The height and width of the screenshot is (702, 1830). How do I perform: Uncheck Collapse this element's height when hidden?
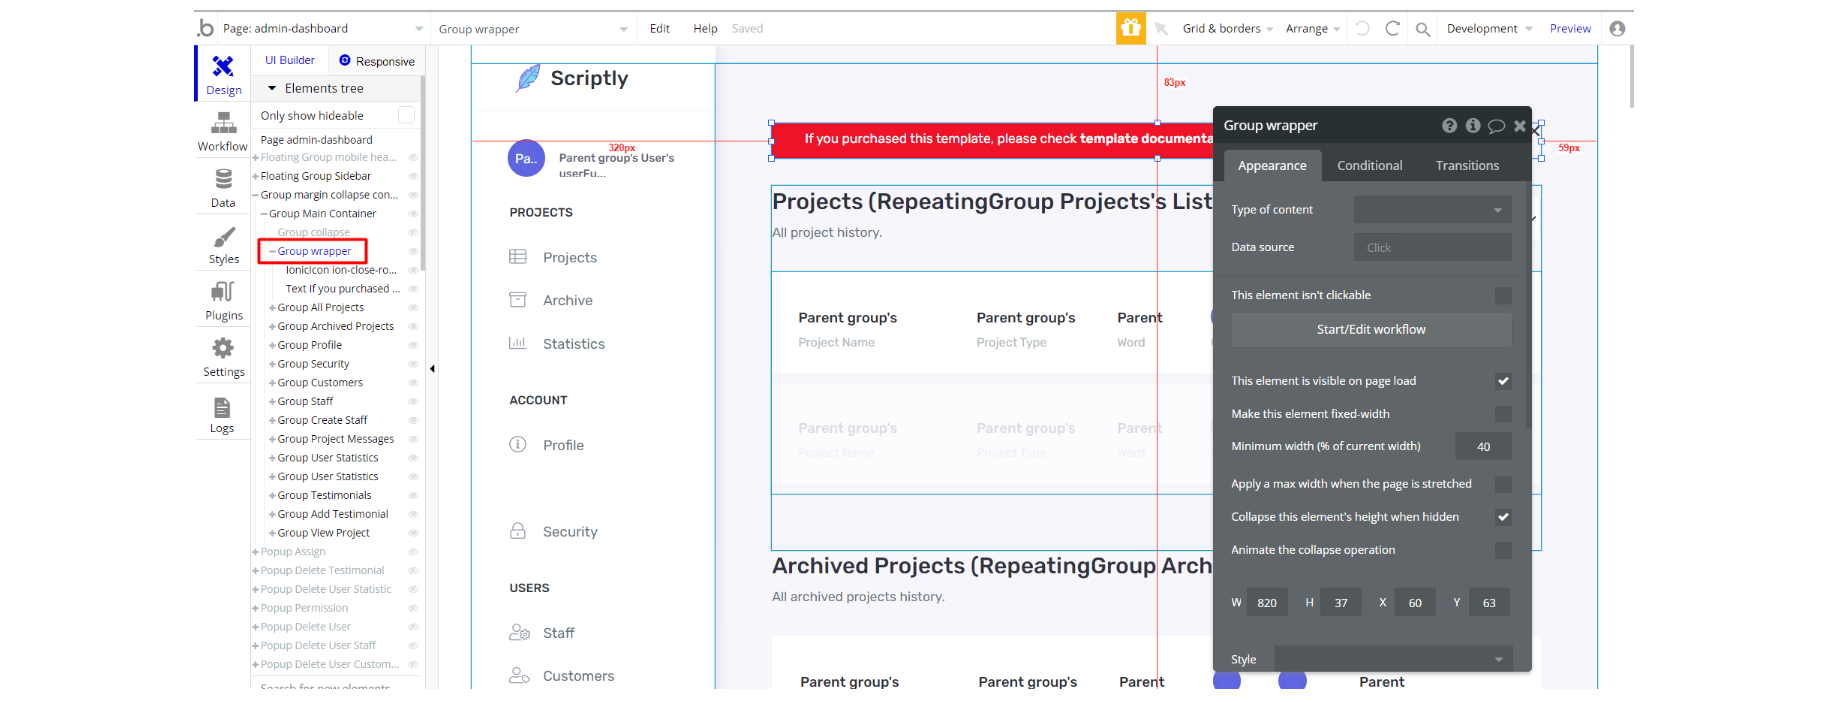pyautogui.click(x=1503, y=517)
